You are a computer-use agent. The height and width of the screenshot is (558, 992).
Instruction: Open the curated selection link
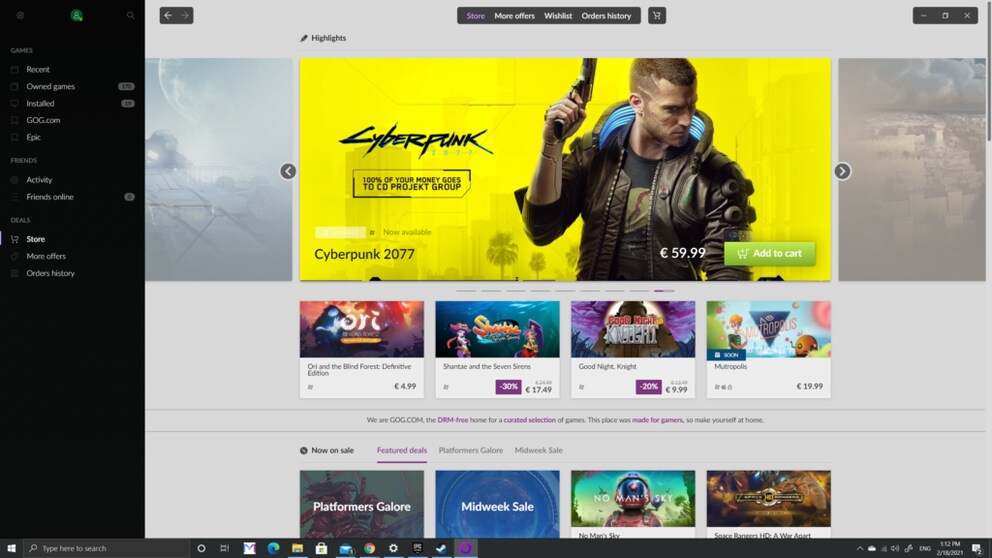click(x=530, y=420)
